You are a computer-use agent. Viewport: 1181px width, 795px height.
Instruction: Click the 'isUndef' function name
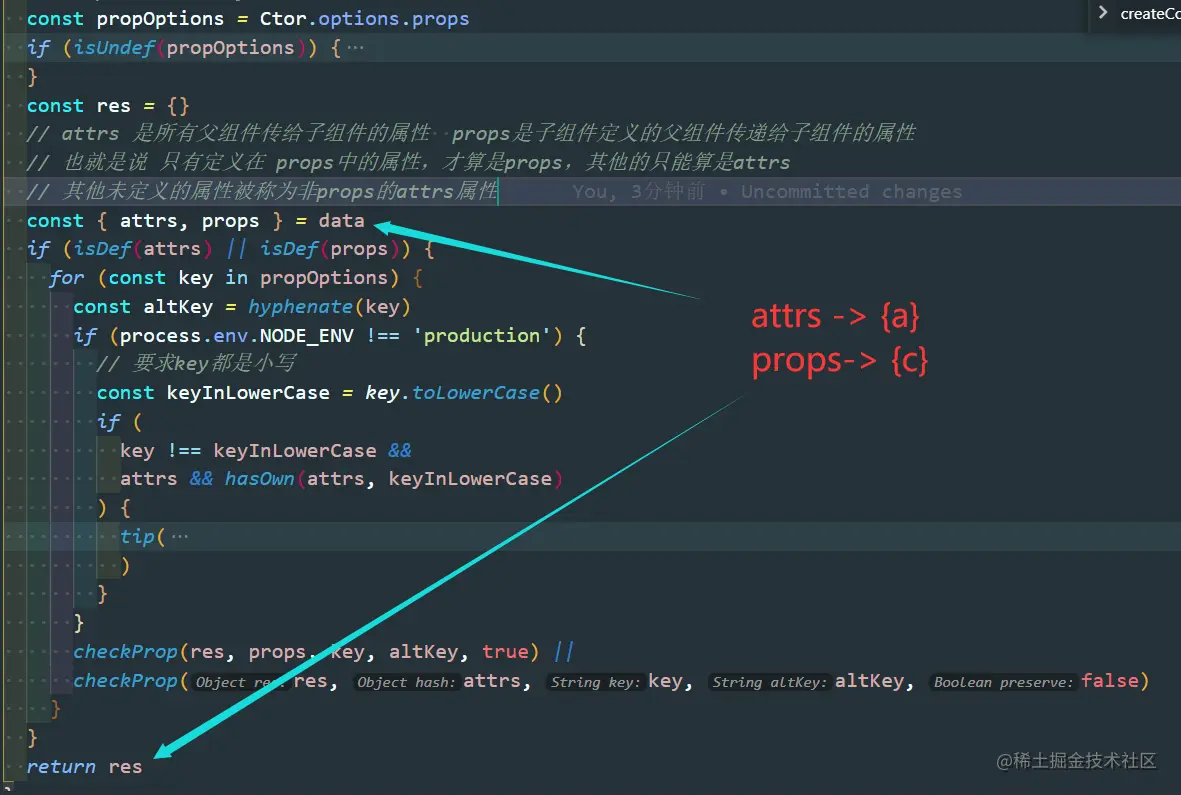[114, 48]
